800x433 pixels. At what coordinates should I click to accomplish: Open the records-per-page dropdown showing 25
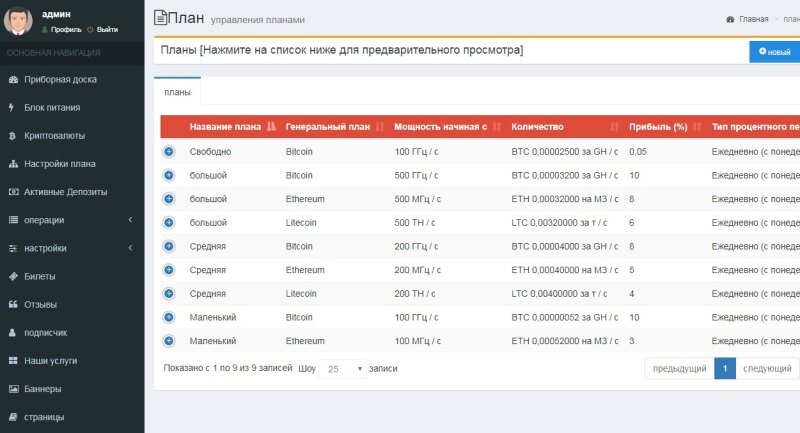(341, 369)
